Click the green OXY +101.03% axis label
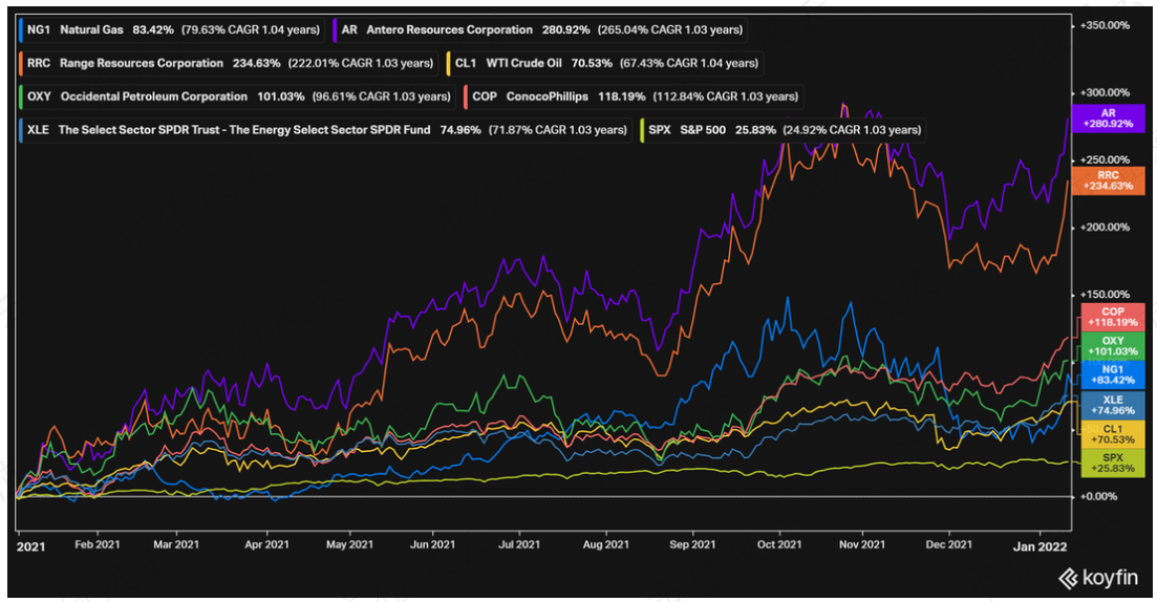 [1113, 346]
